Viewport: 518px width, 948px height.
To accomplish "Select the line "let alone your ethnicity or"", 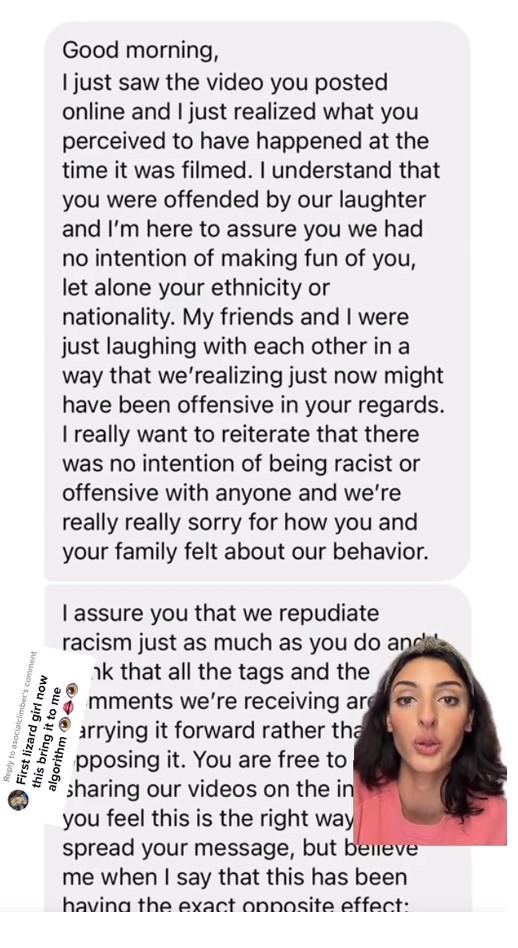I will [196, 288].
